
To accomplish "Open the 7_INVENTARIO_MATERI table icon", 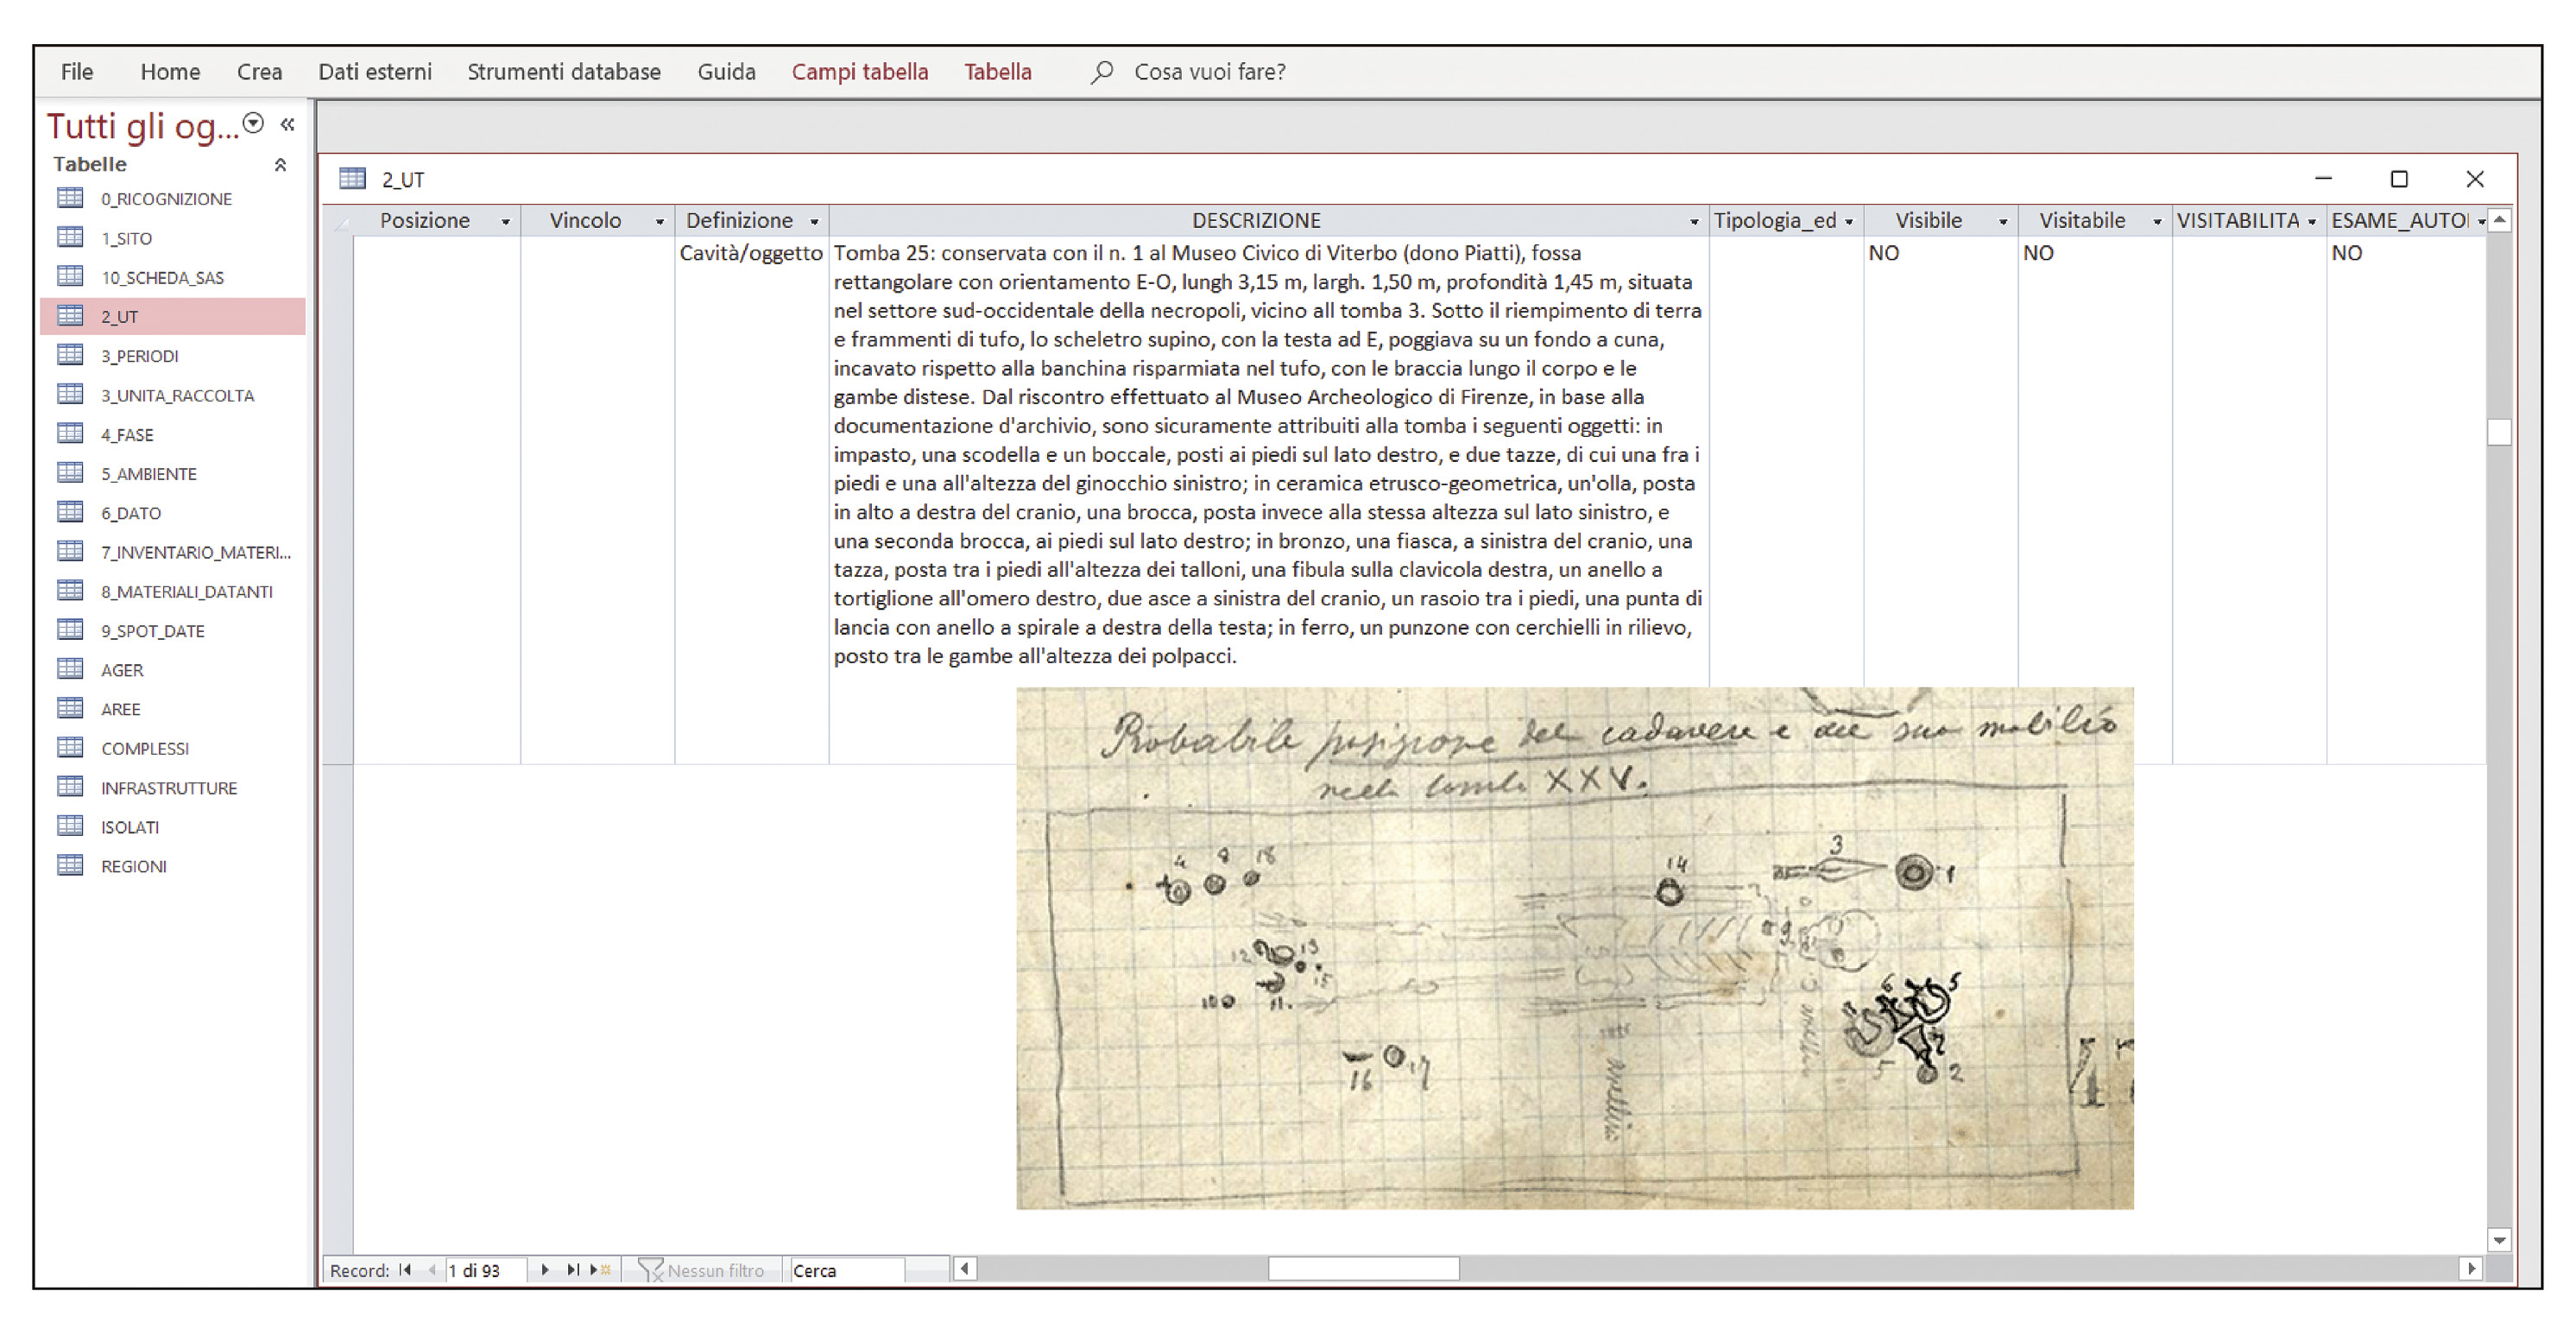I will (71, 551).
